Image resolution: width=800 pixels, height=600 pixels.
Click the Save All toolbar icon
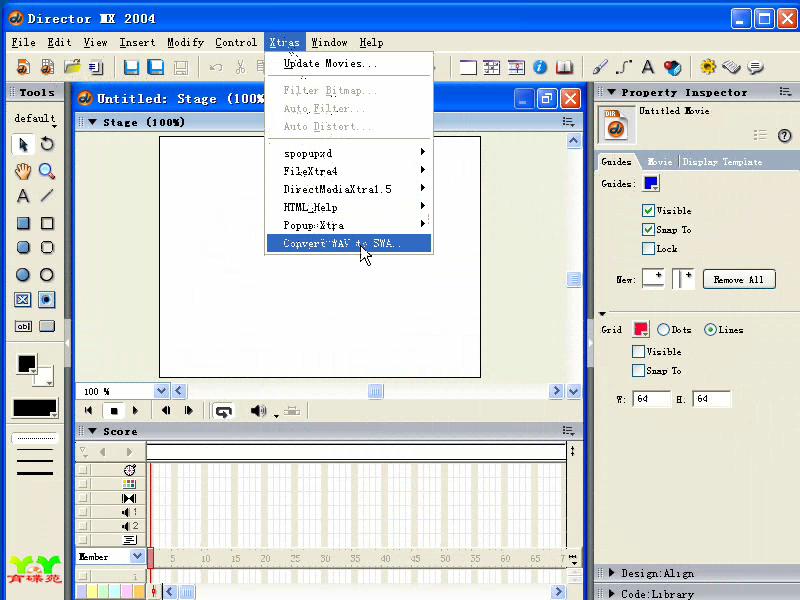(x=156, y=67)
